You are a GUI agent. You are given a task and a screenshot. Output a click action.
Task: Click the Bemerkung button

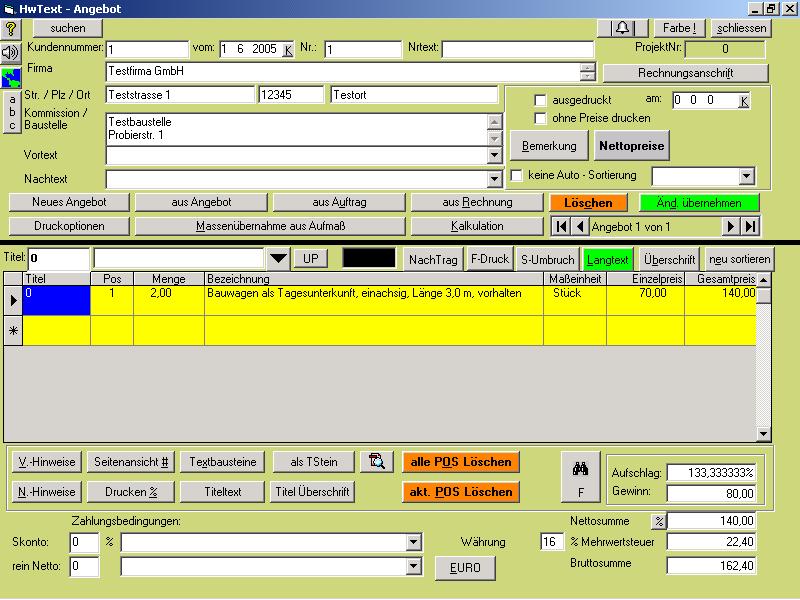click(x=549, y=146)
